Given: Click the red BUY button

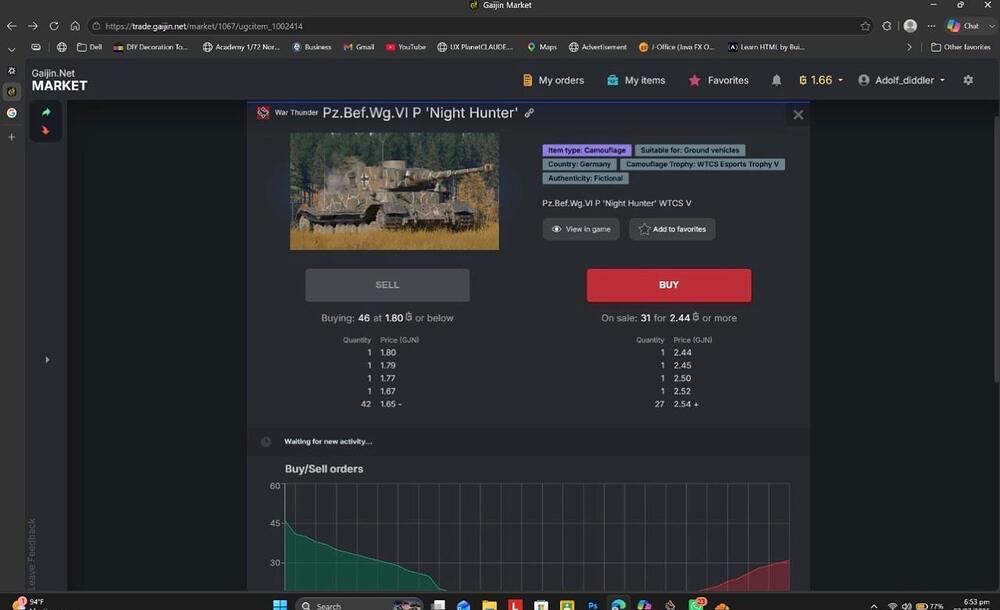Looking at the screenshot, I should [669, 285].
